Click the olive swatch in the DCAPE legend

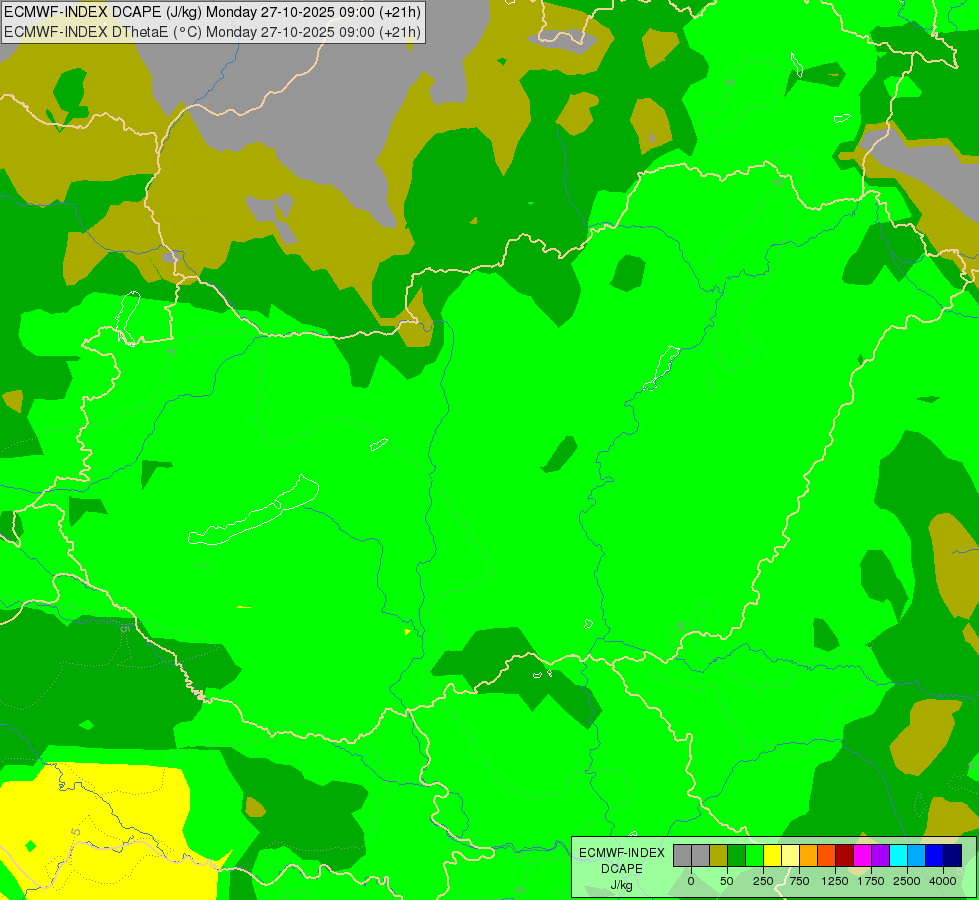[x=719, y=856]
